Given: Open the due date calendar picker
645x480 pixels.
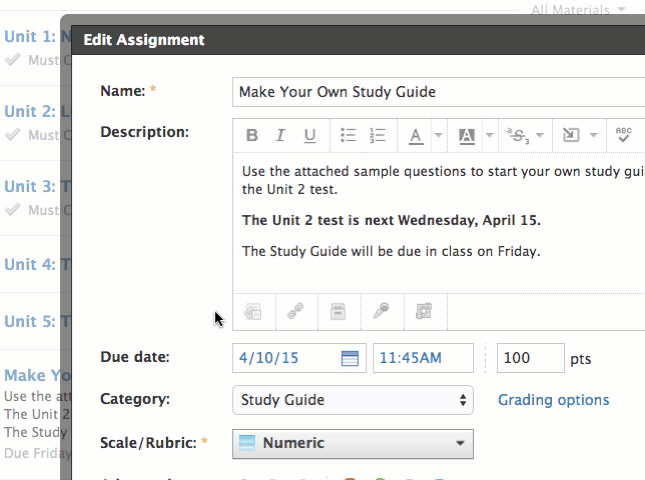Looking at the screenshot, I should click(x=350, y=358).
